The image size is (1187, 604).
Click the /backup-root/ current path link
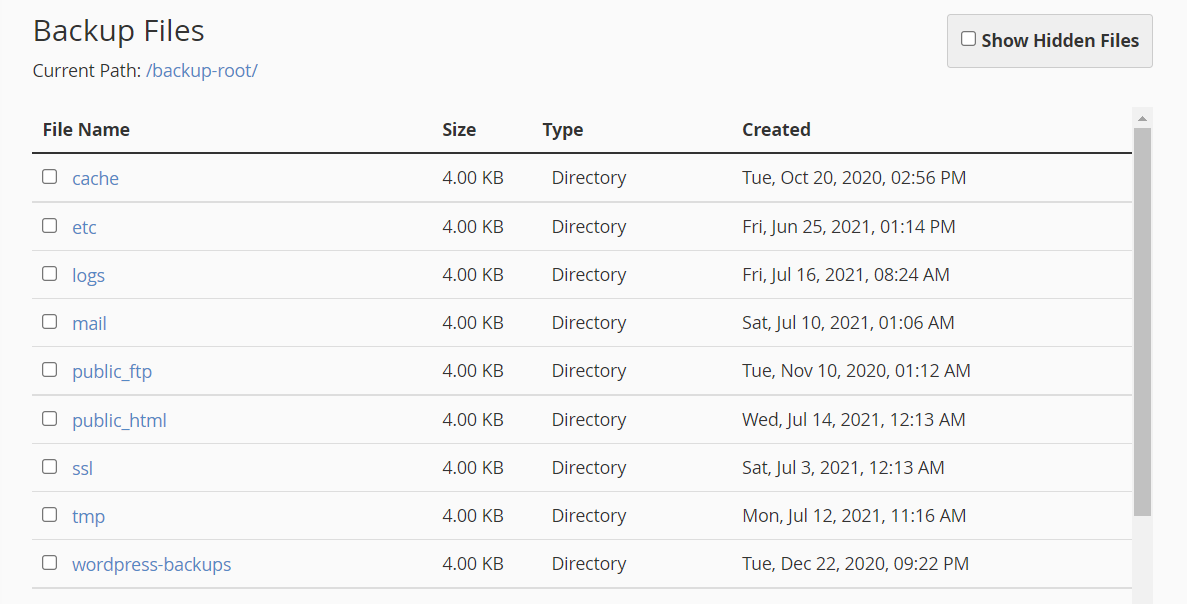click(x=202, y=70)
